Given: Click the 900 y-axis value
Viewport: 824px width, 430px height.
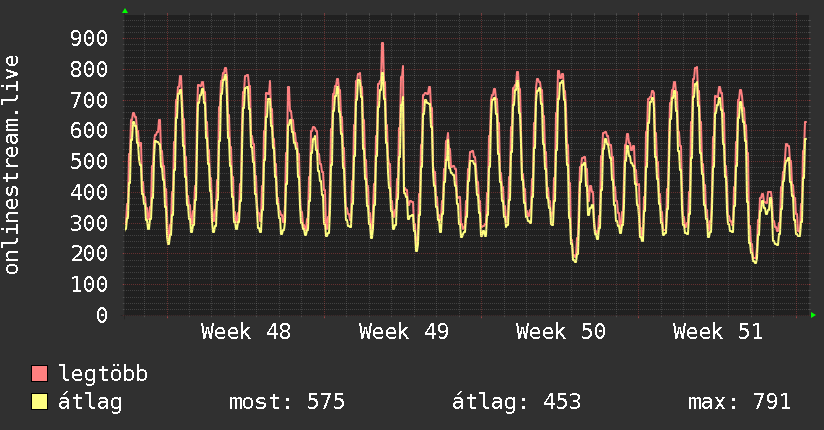Looking at the screenshot, I should (89, 38).
